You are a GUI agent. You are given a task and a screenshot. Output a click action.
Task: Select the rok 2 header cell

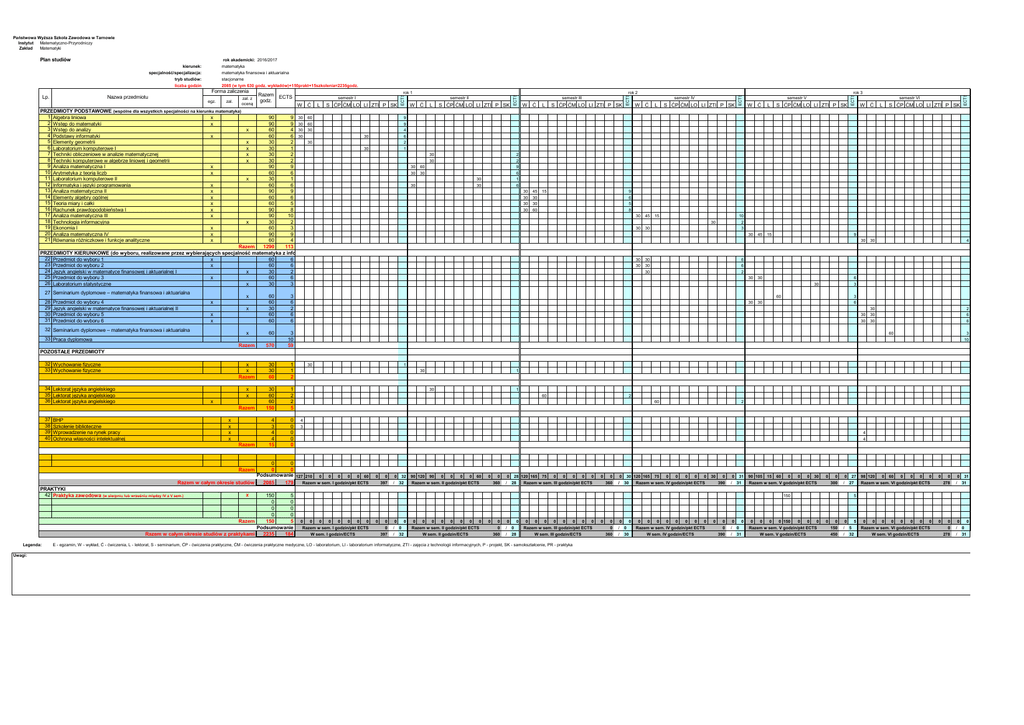click(x=632, y=91)
